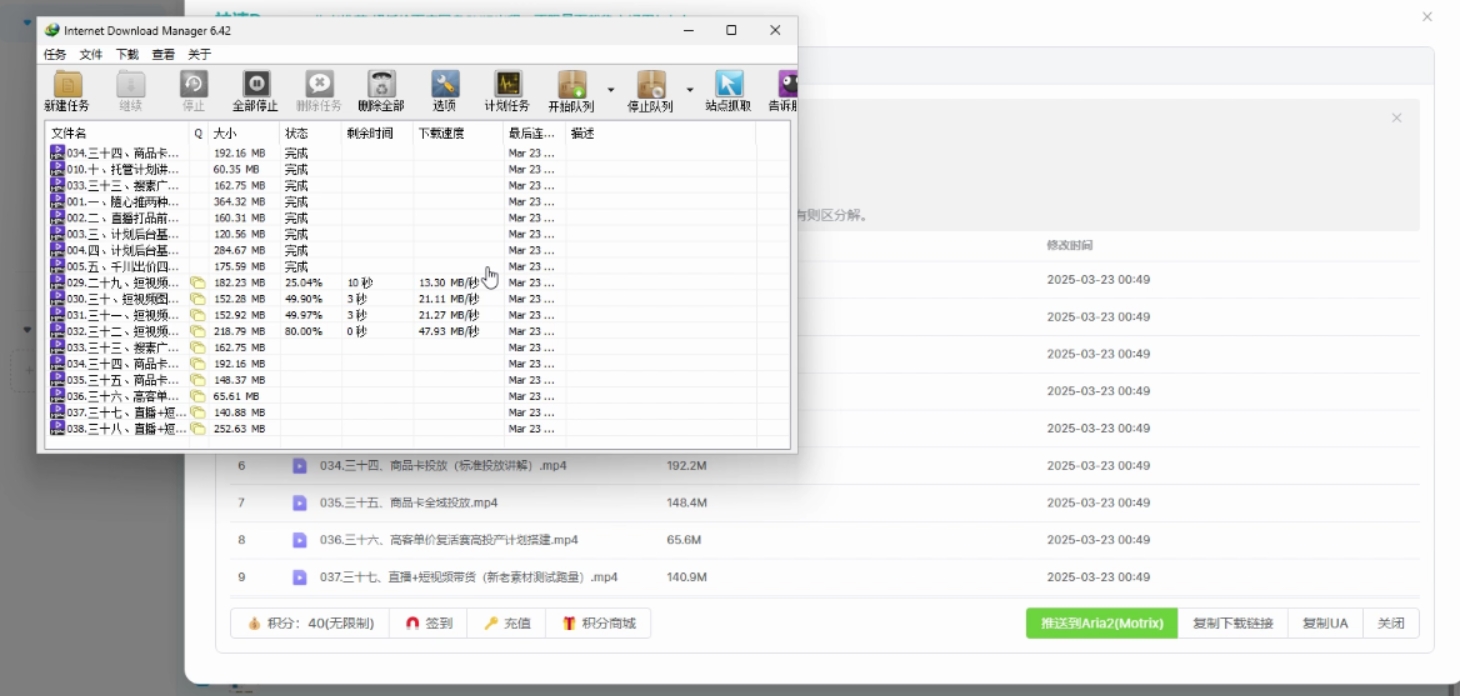Image resolution: width=1460 pixels, height=696 pixels.
Task: Open the 关于 menu
Action: tap(199, 55)
